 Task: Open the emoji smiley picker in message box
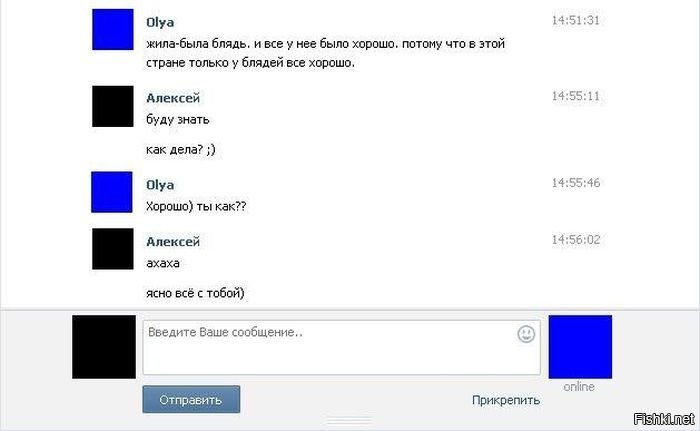[x=526, y=334]
